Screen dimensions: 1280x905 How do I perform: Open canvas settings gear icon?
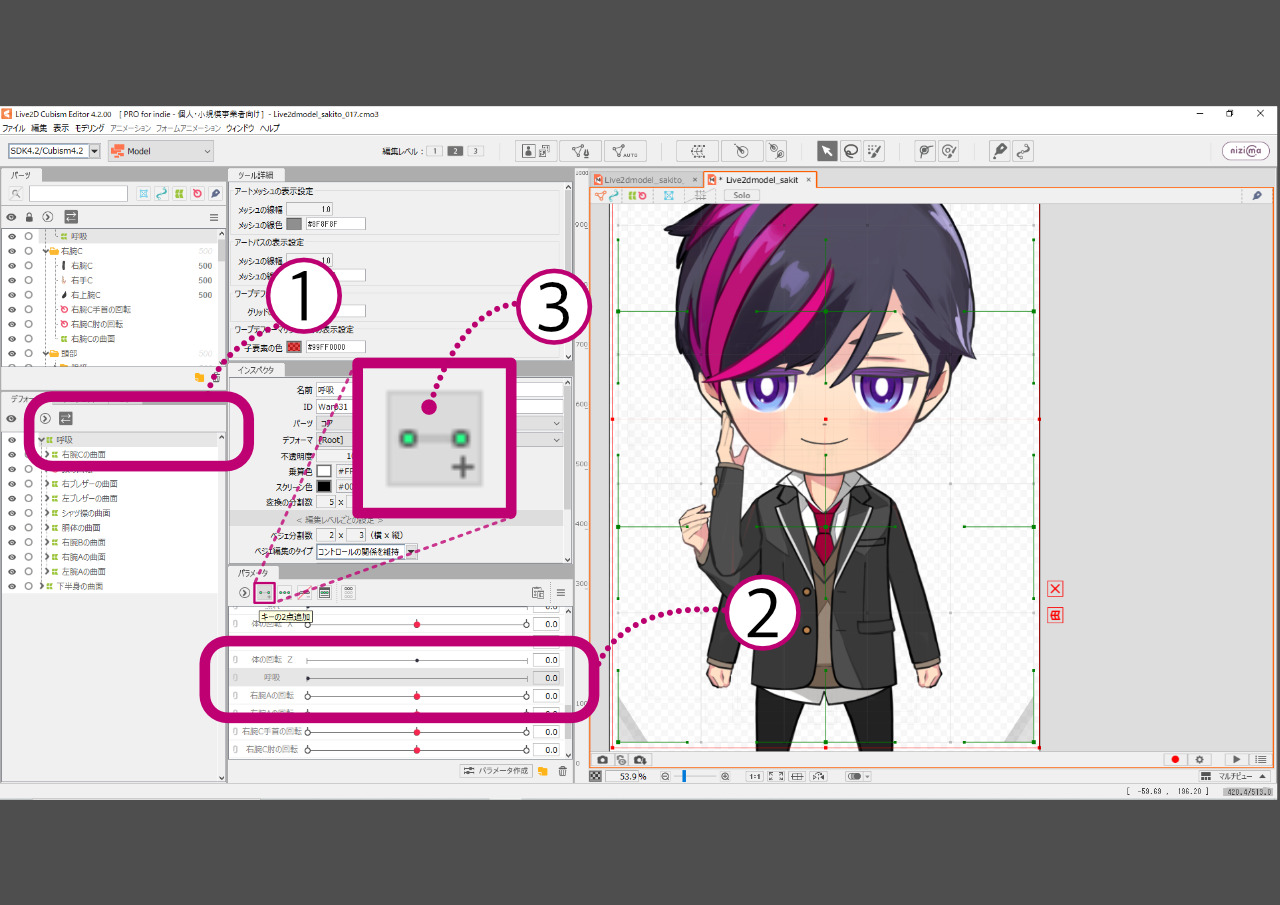click(1200, 760)
